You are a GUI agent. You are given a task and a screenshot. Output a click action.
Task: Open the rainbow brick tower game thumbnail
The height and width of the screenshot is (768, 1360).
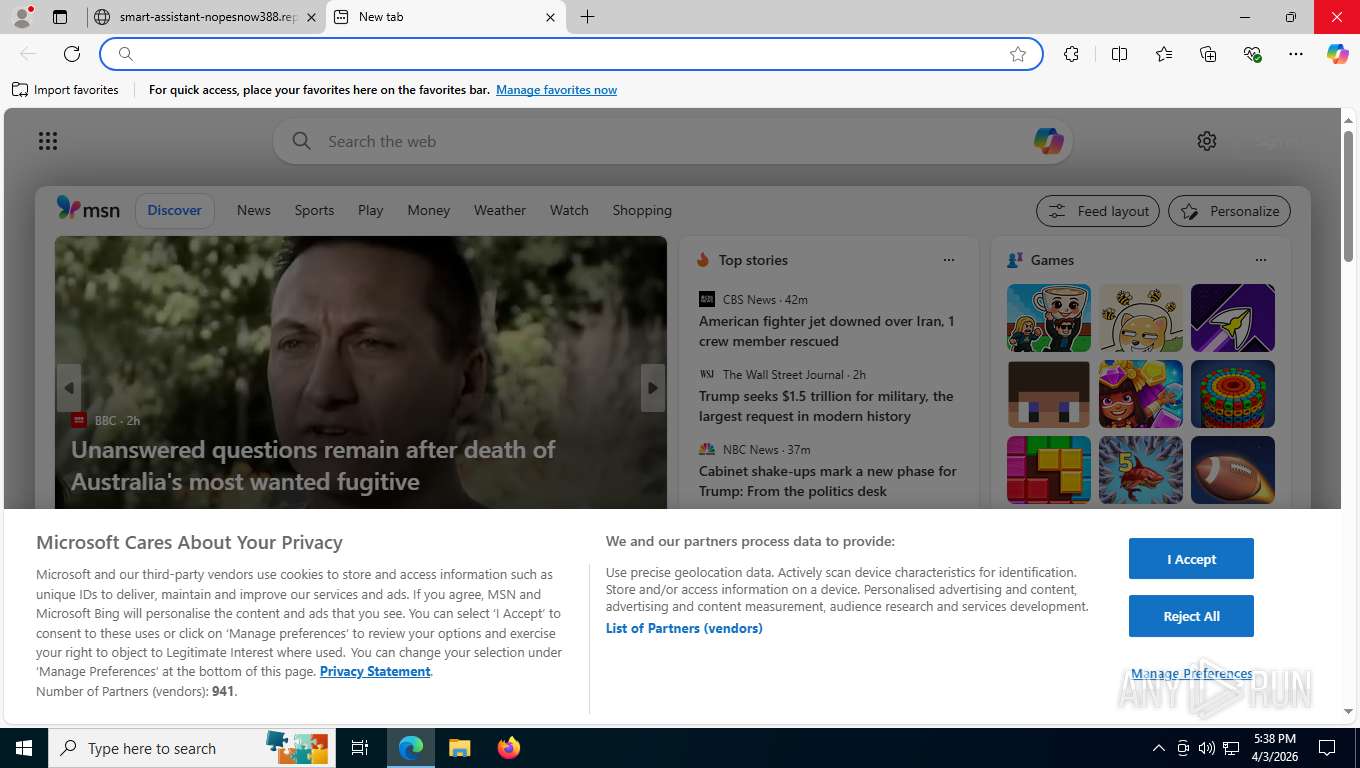1233,394
